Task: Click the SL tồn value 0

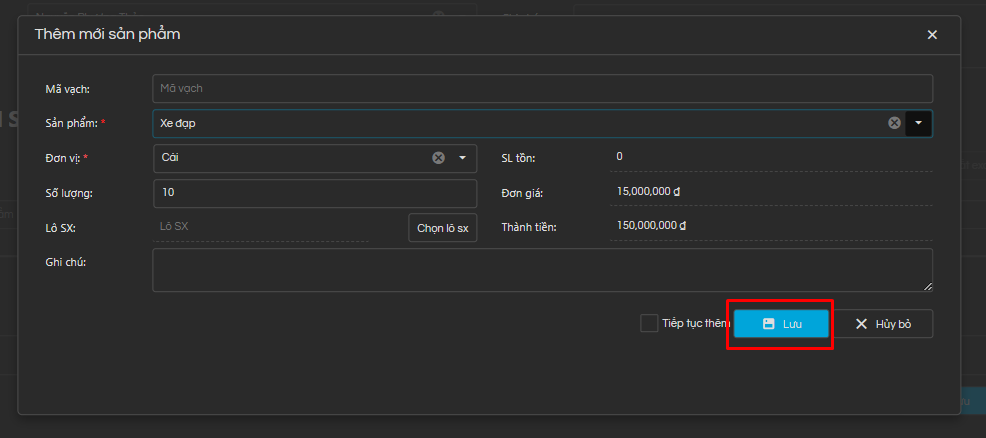Action: (x=620, y=157)
